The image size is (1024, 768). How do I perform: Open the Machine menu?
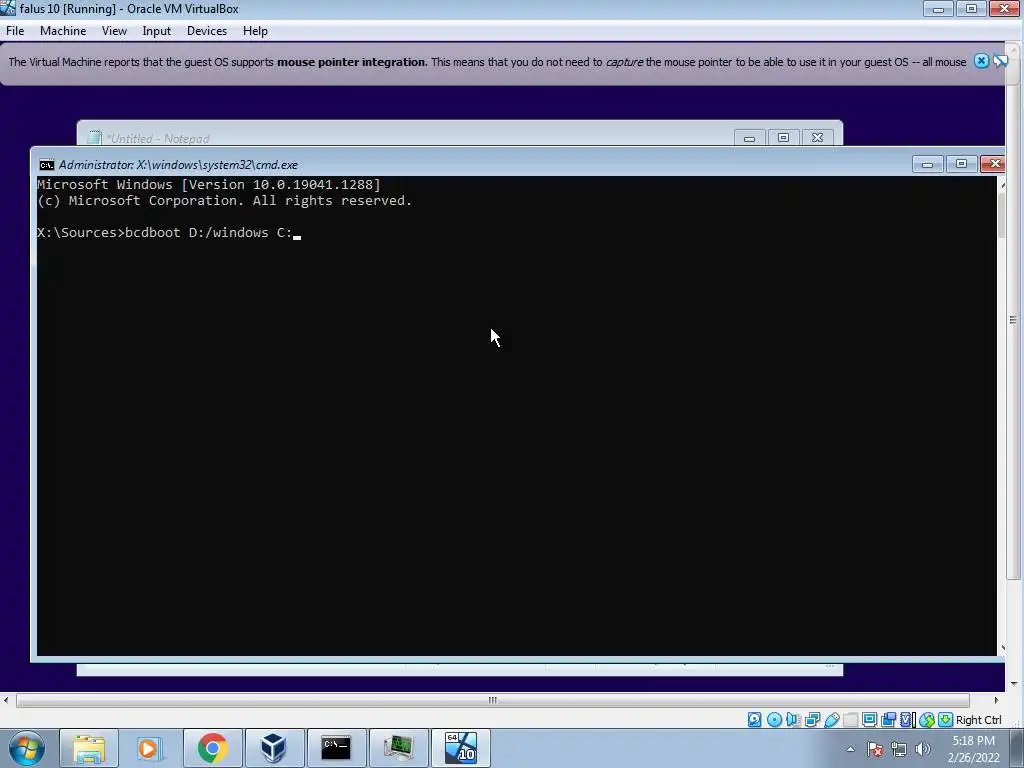(63, 31)
